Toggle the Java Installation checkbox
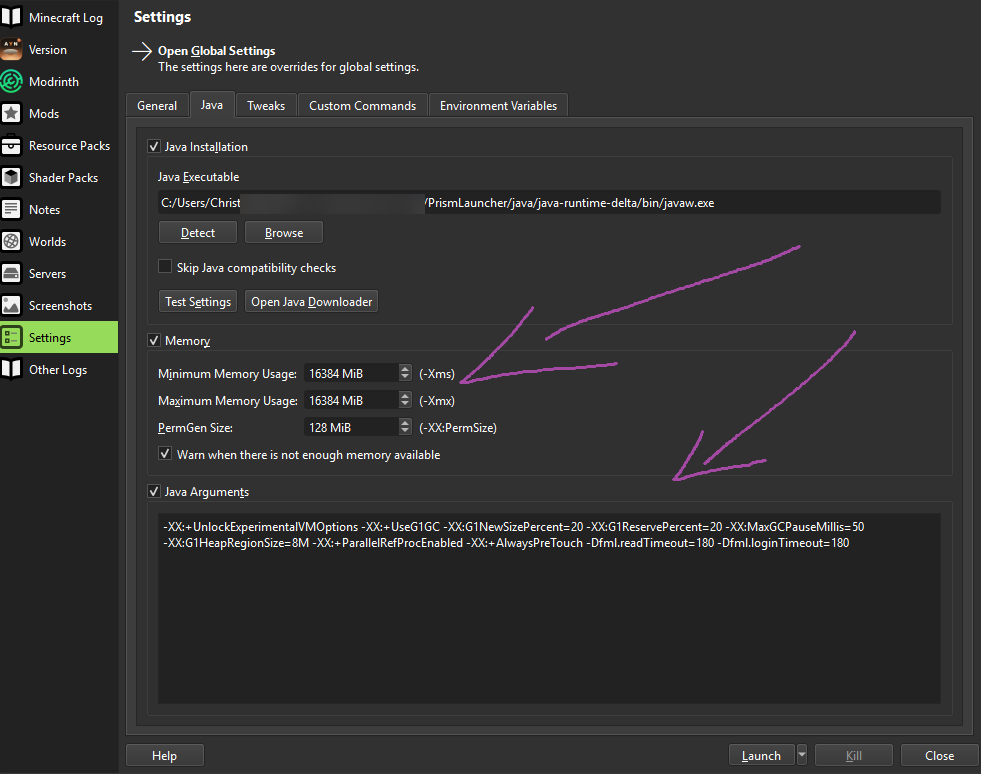 tap(154, 146)
